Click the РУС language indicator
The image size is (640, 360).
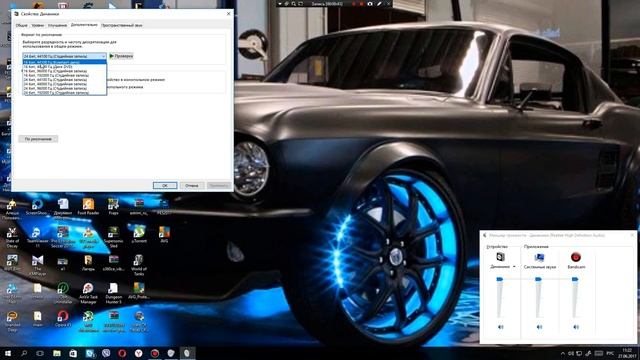pyautogui.click(x=610, y=353)
